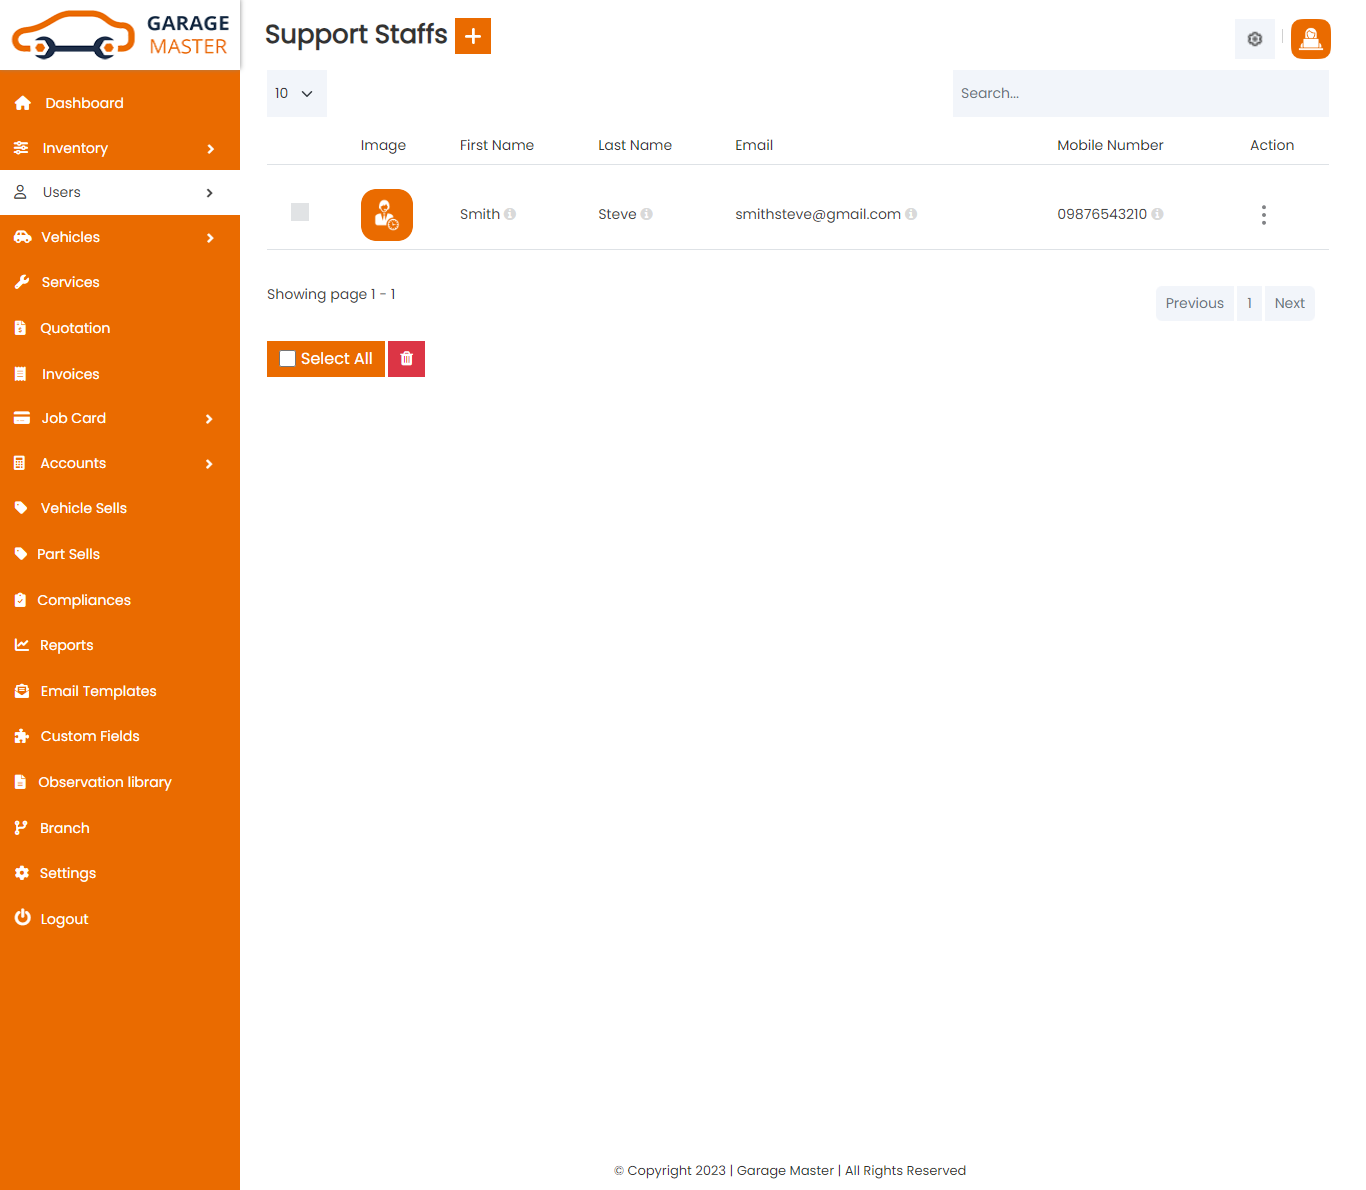1366x1190 pixels.
Task: Click the Previous pagination button
Action: 1194,303
